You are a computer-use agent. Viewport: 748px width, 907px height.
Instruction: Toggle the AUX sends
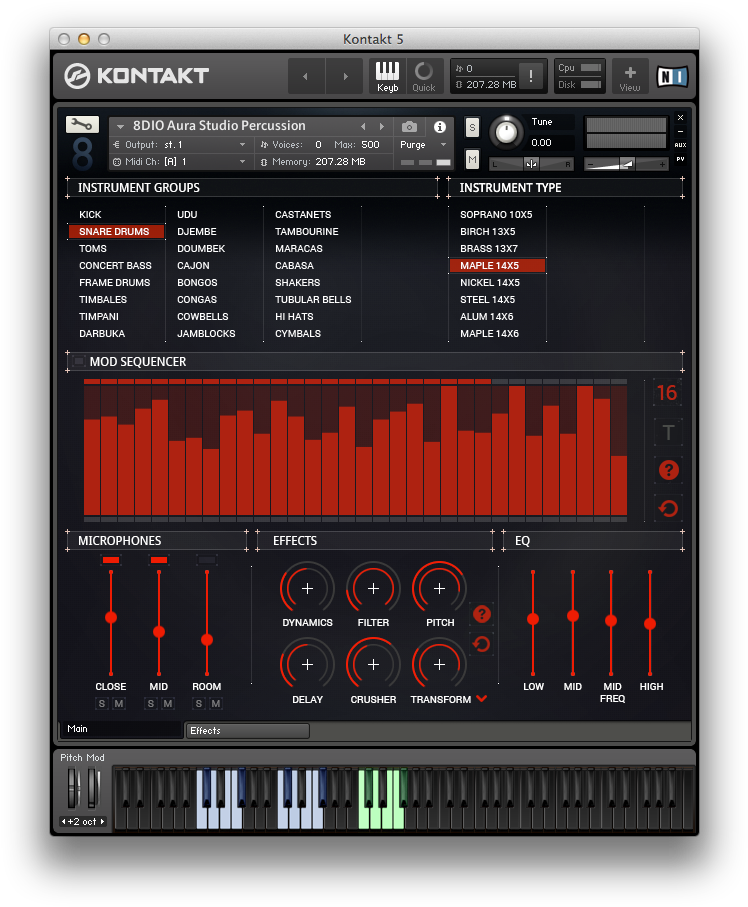coord(680,145)
